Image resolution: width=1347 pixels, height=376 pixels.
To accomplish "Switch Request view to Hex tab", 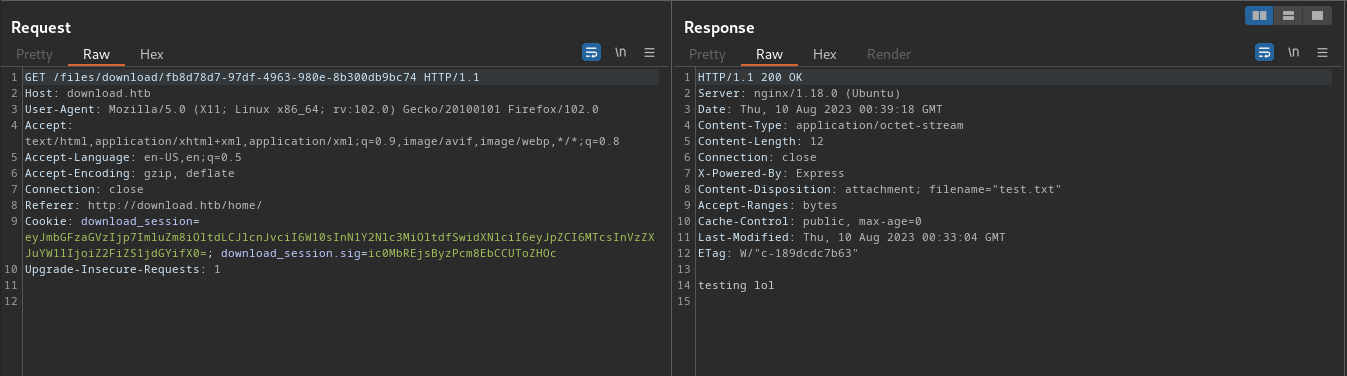I will tap(152, 54).
